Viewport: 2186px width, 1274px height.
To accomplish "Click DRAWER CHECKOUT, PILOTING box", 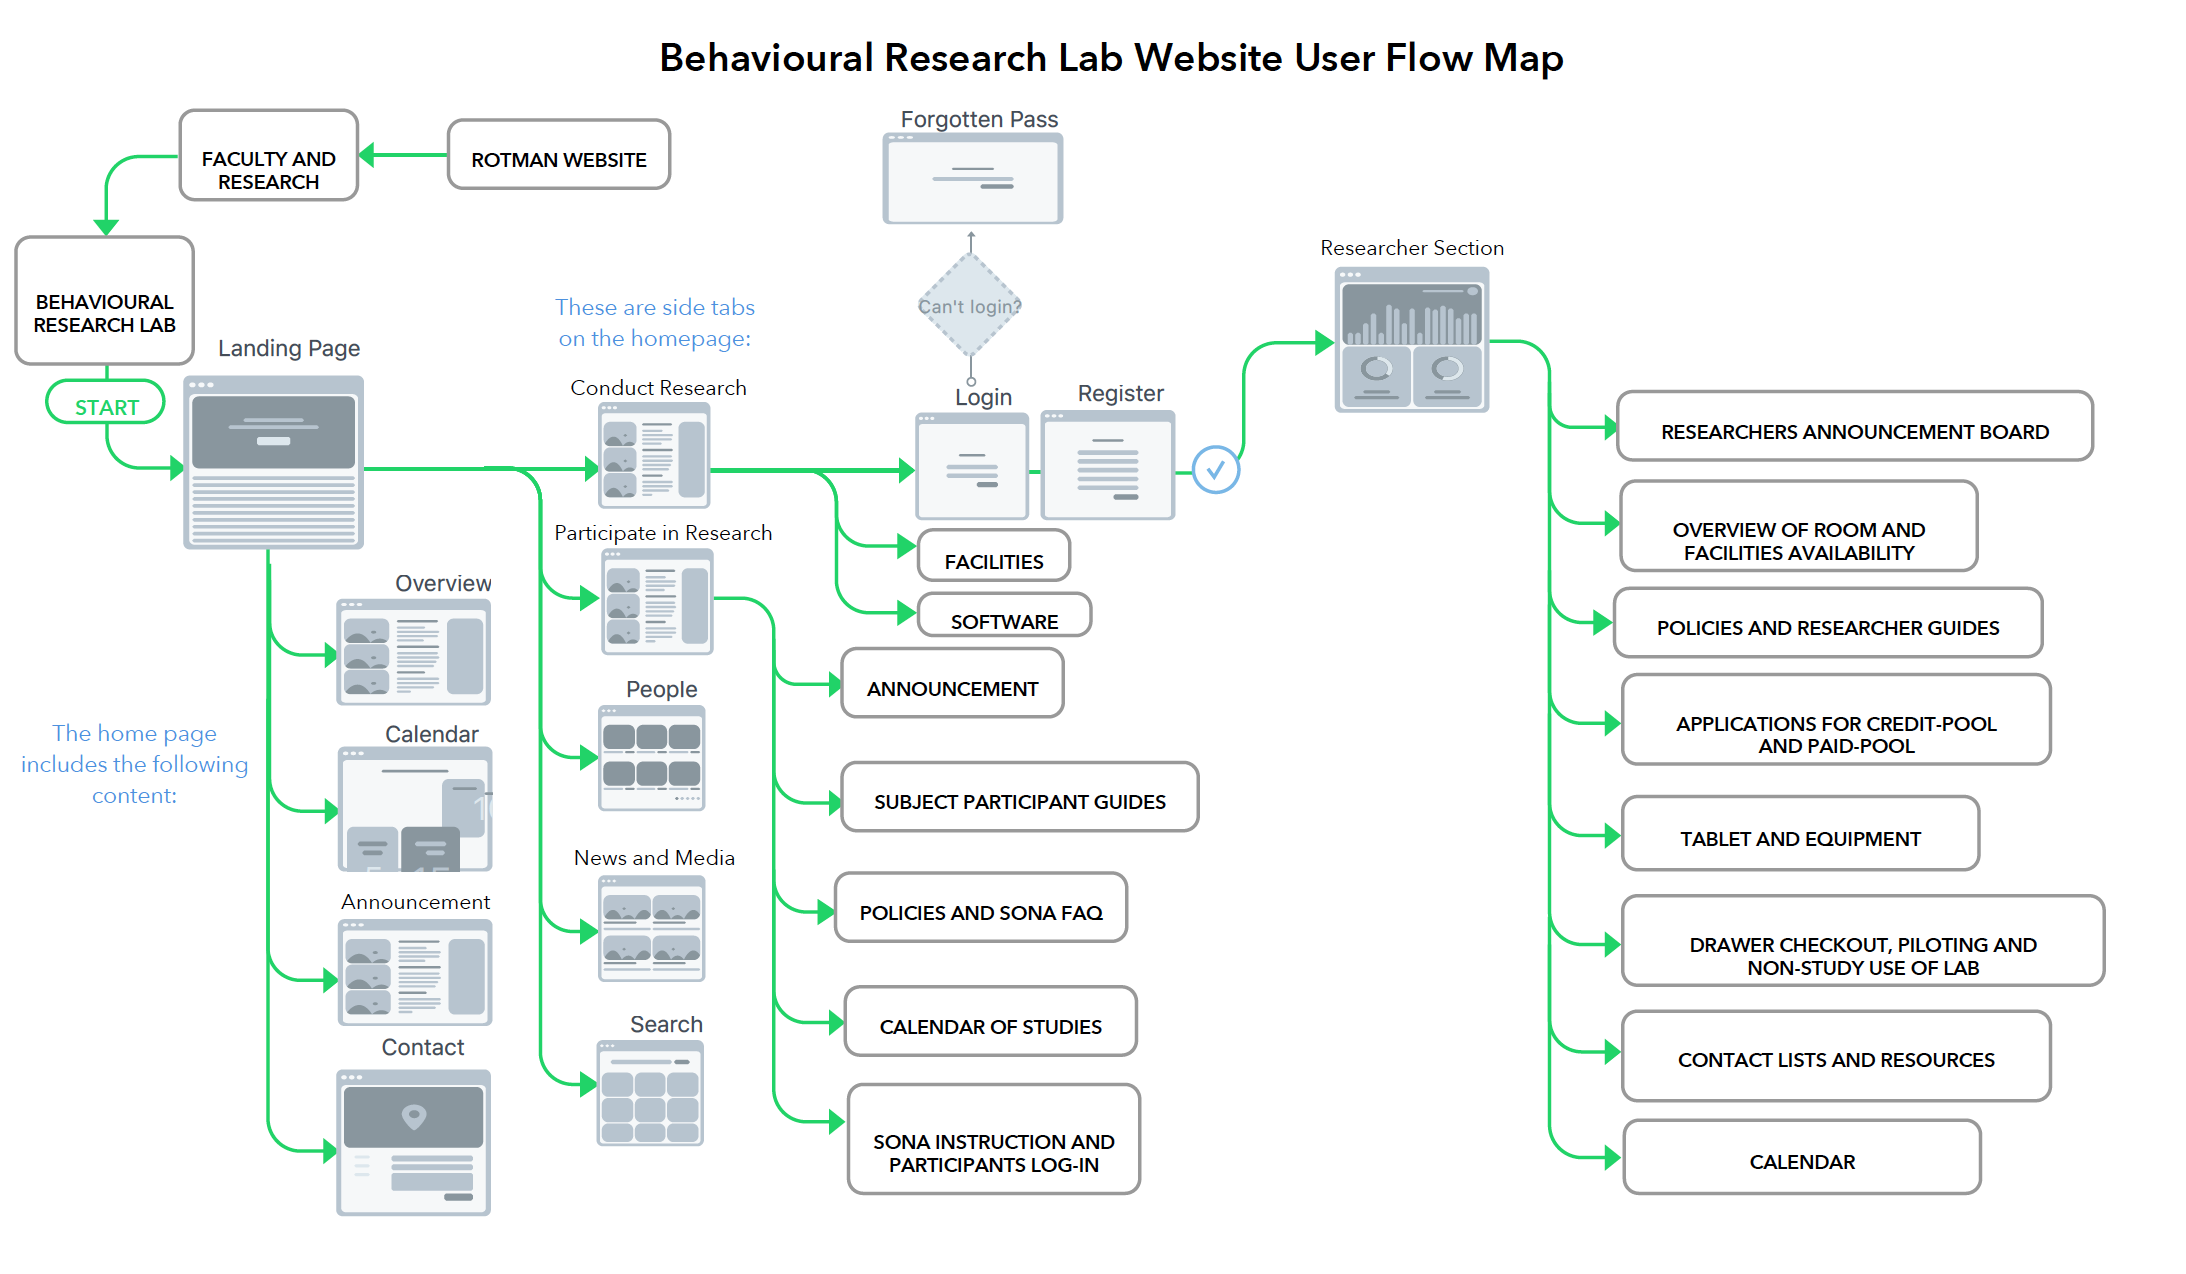I will tap(1863, 941).
